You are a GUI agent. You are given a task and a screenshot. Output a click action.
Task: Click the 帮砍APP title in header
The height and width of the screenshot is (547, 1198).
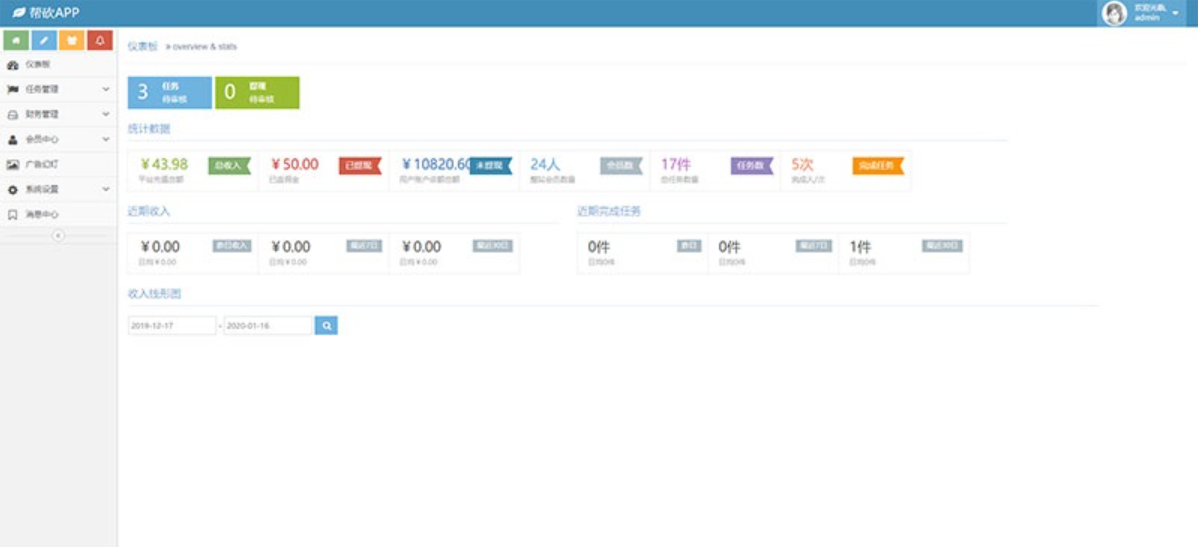click(54, 13)
